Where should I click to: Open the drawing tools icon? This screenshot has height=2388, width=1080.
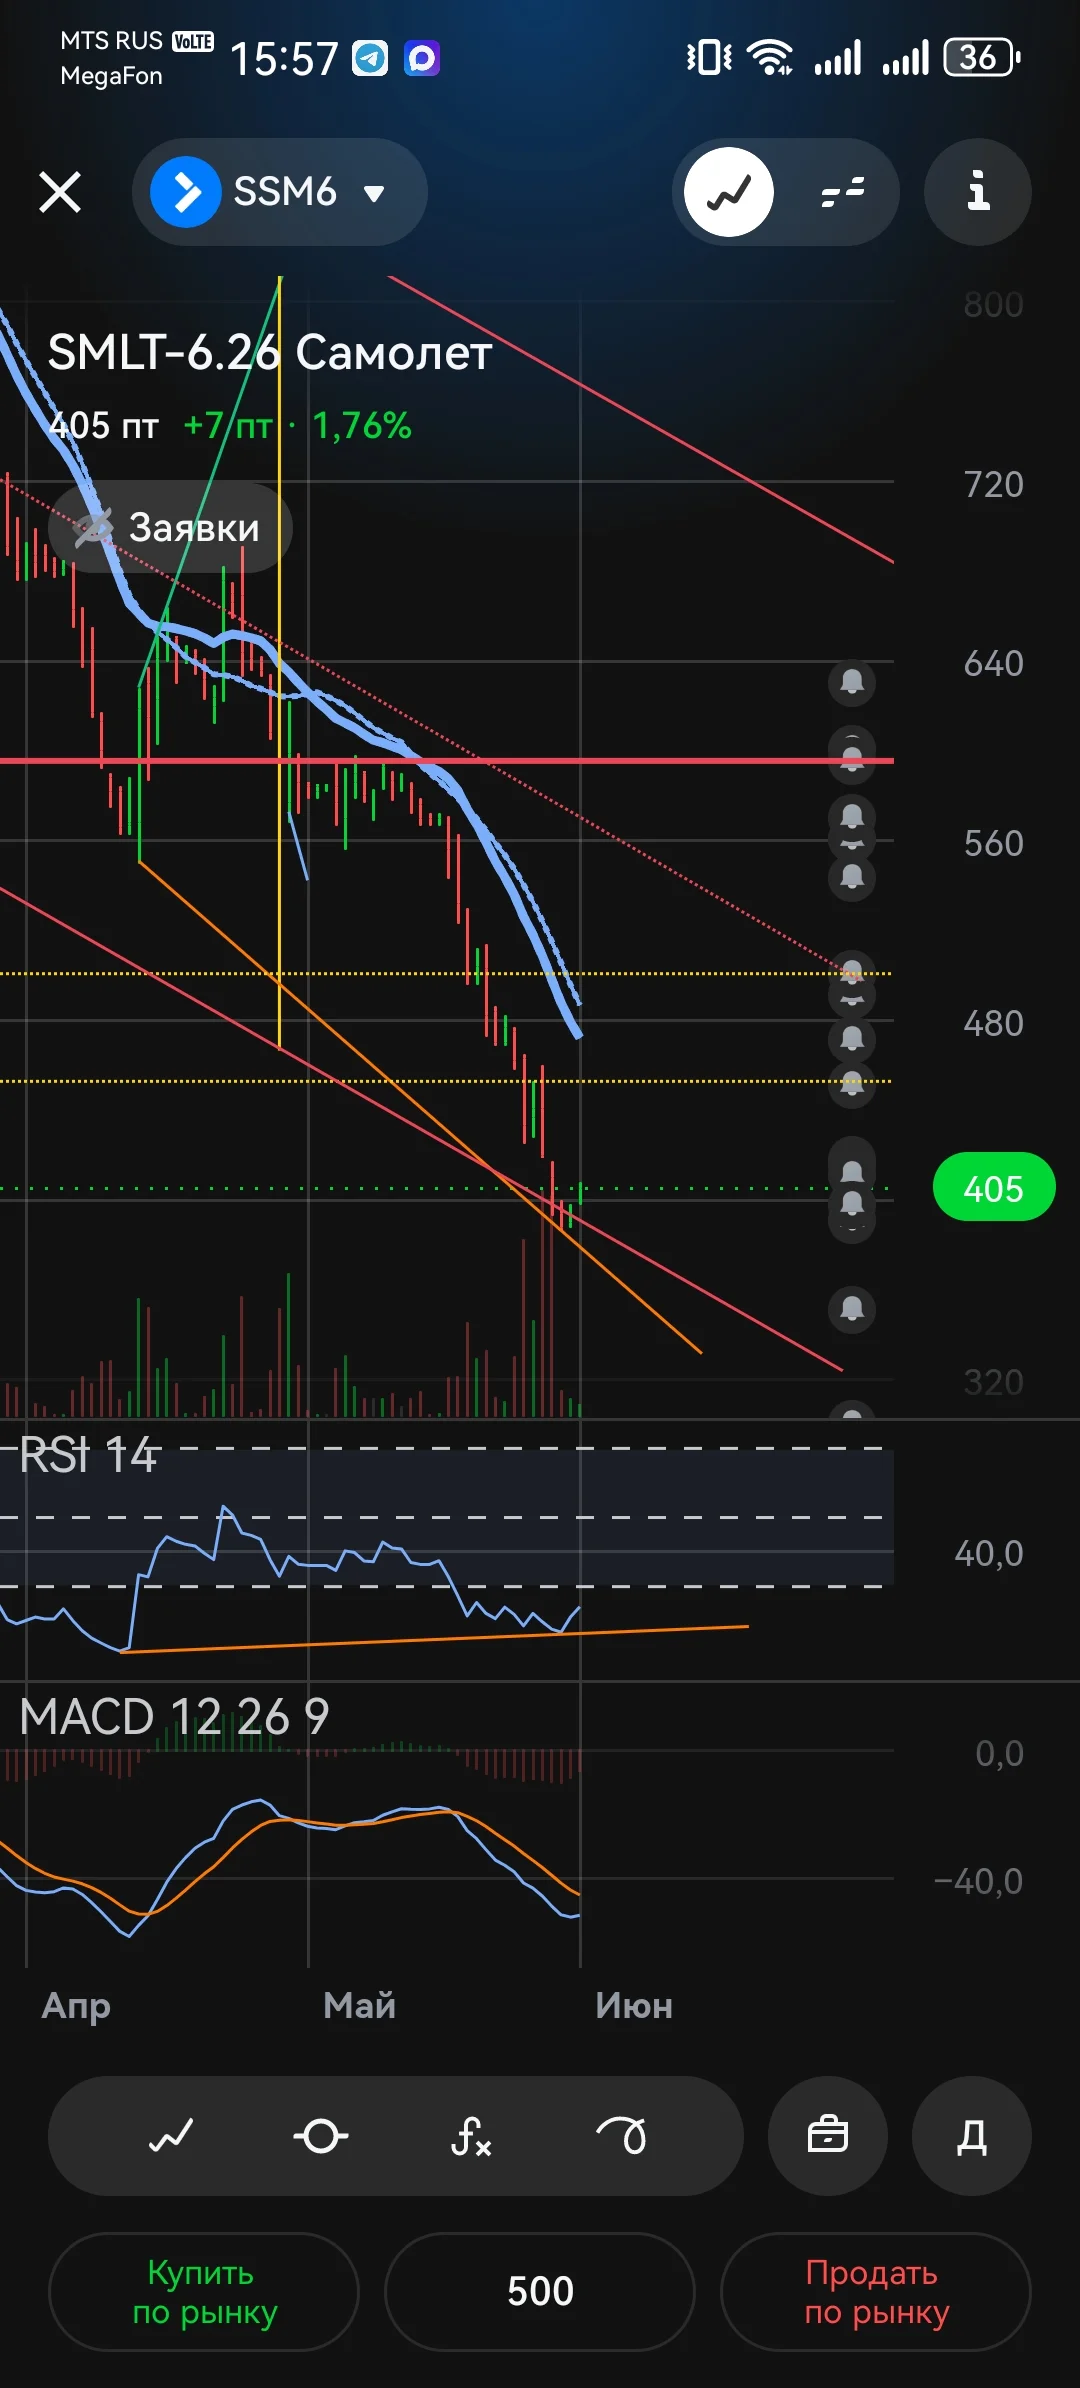[x=621, y=2136]
